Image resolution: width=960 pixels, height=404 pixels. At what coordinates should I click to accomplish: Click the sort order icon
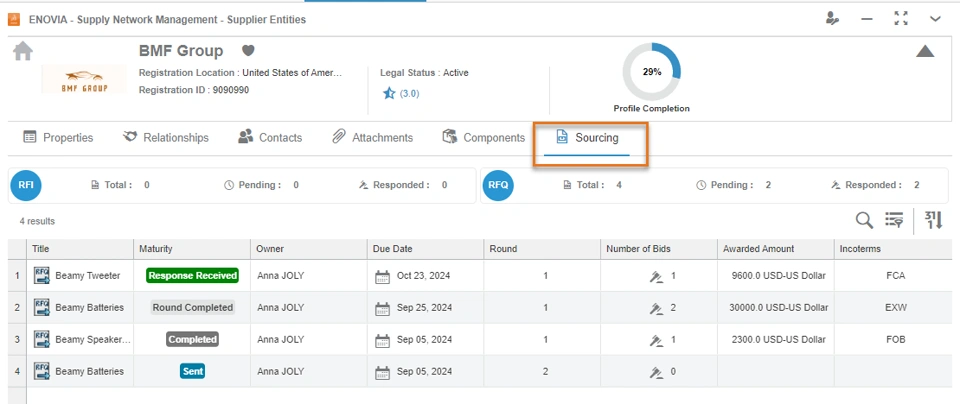pos(933,220)
